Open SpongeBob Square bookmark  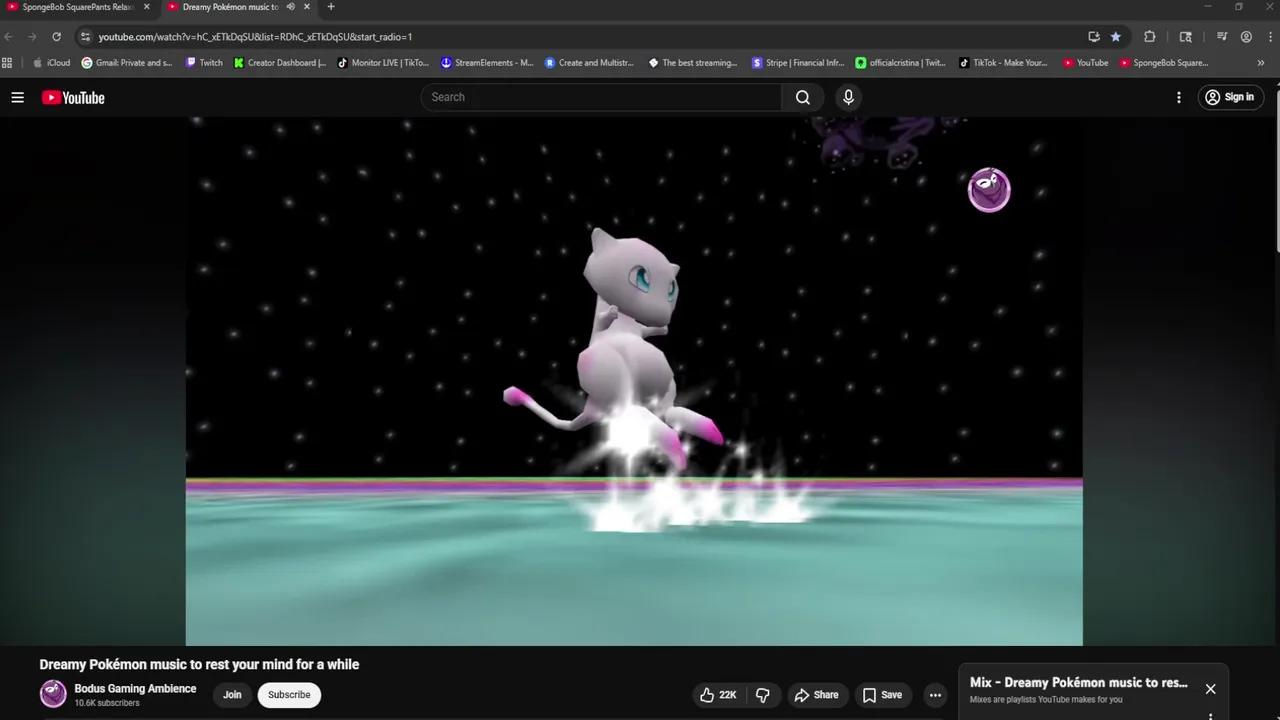[x=1165, y=63]
